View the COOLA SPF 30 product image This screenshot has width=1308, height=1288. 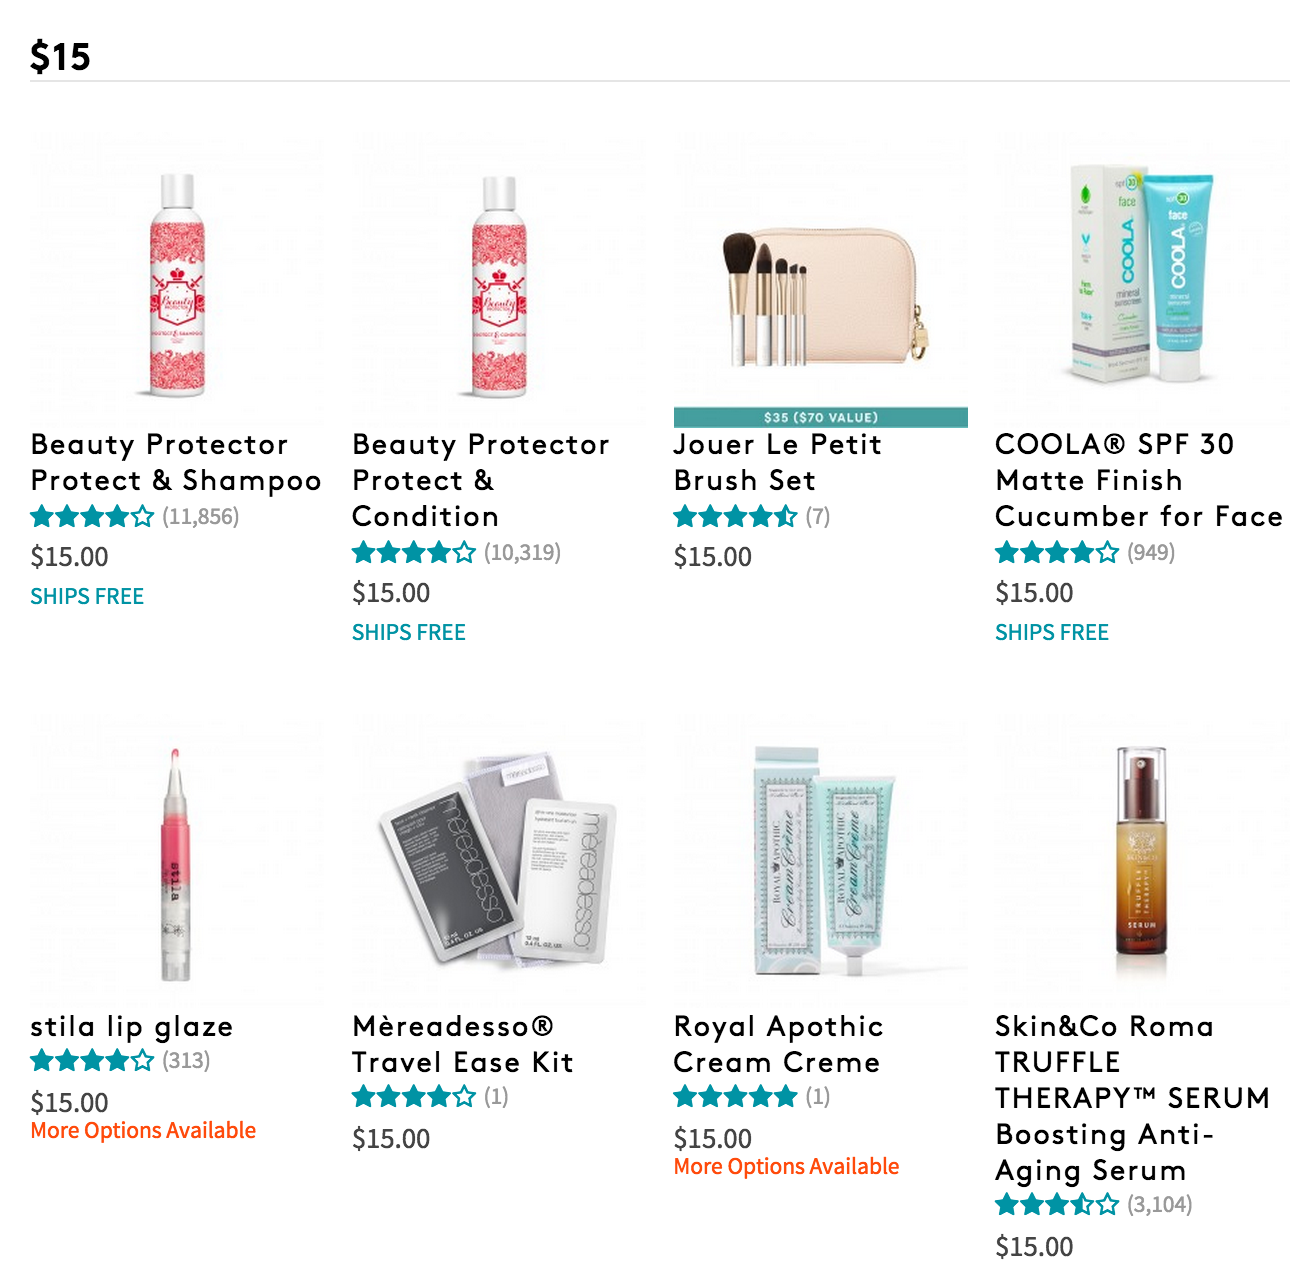[x=1142, y=281]
